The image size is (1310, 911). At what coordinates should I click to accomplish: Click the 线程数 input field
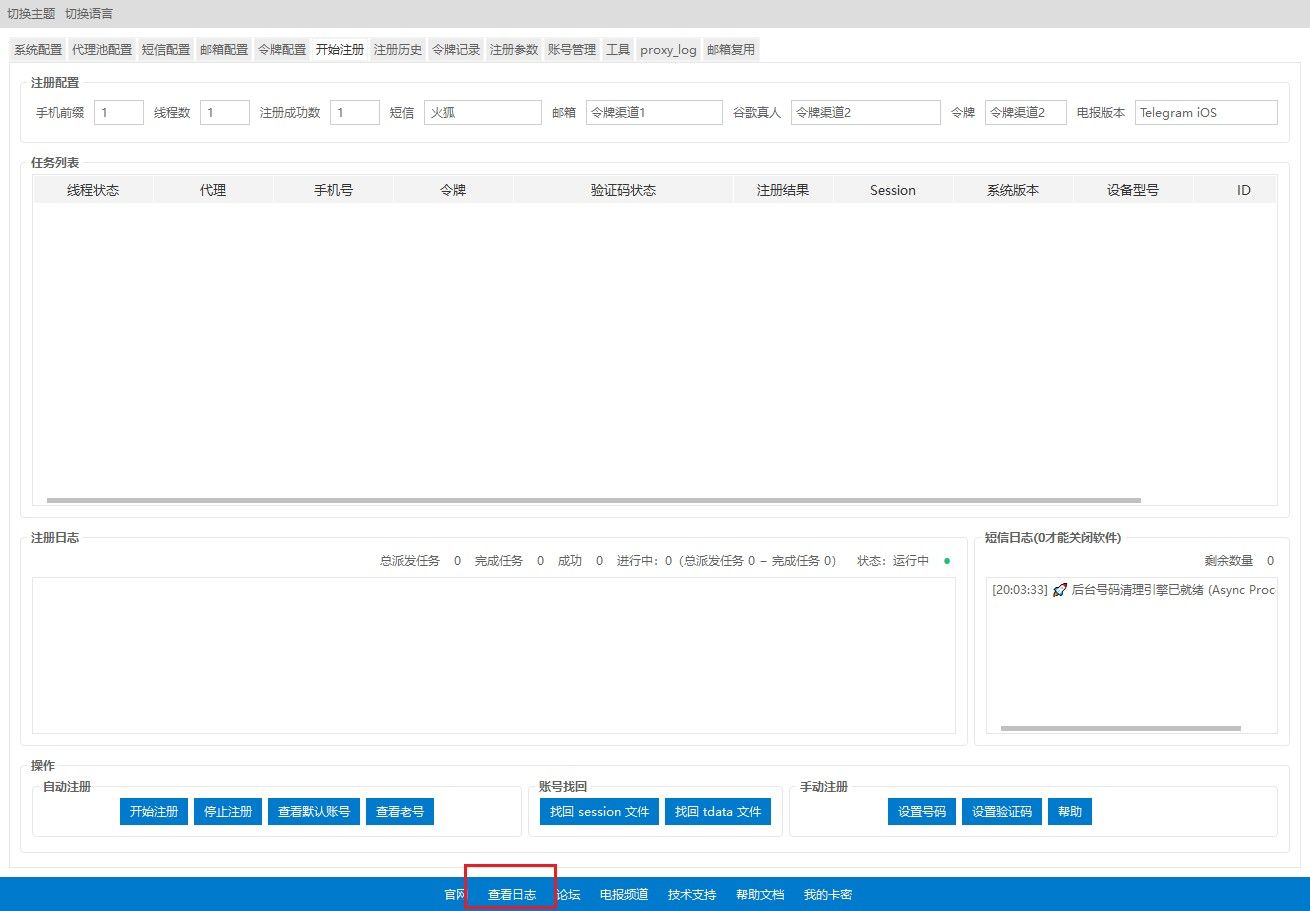click(224, 113)
